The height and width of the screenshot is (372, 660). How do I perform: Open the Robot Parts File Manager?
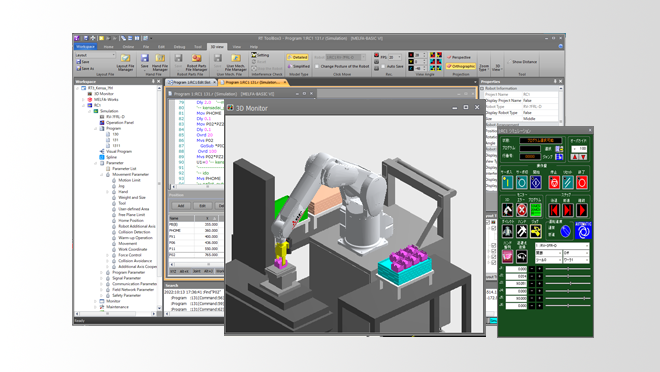click(x=197, y=62)
